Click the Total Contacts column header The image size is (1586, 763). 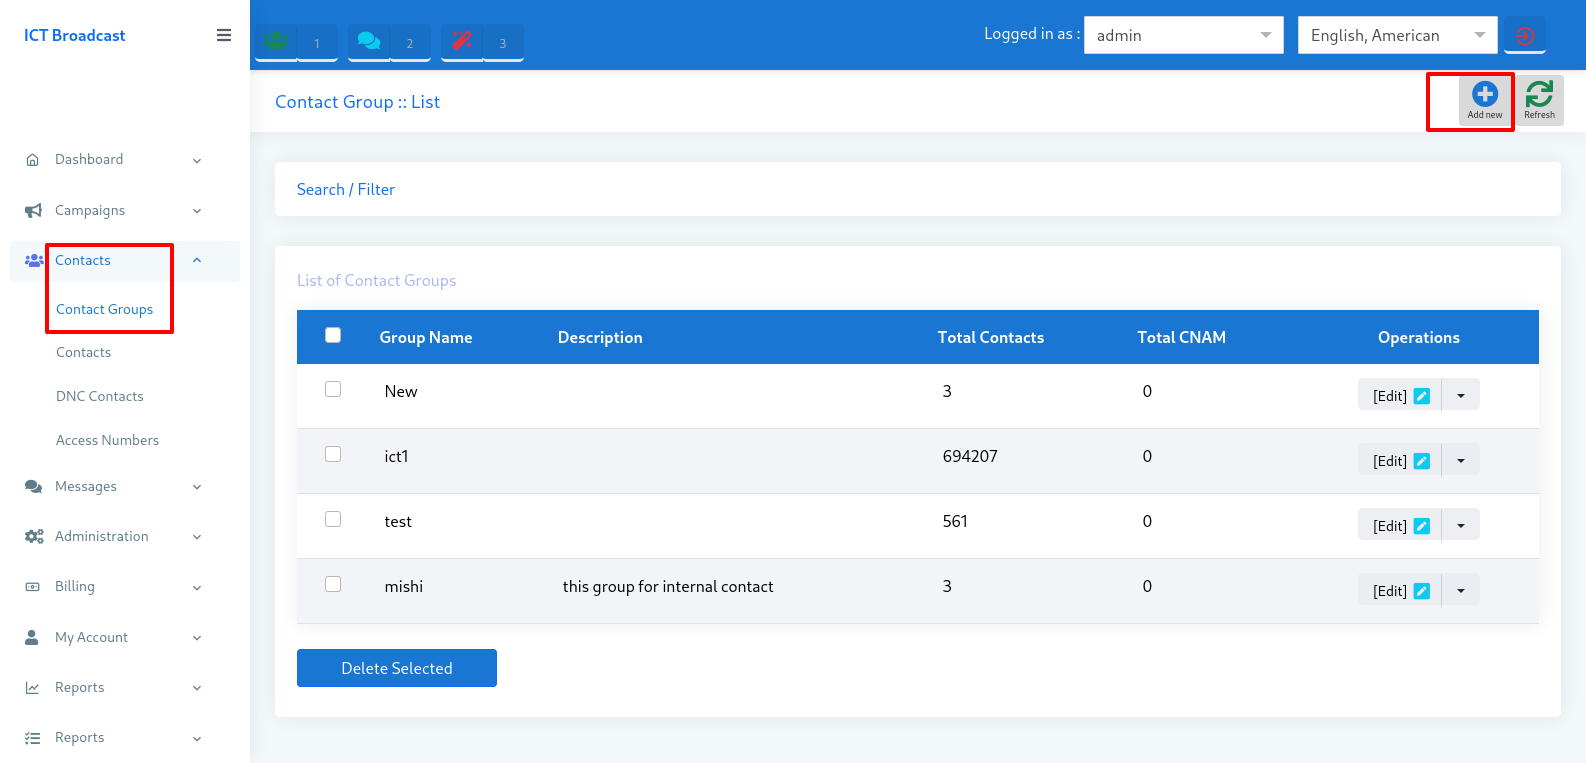991,337
